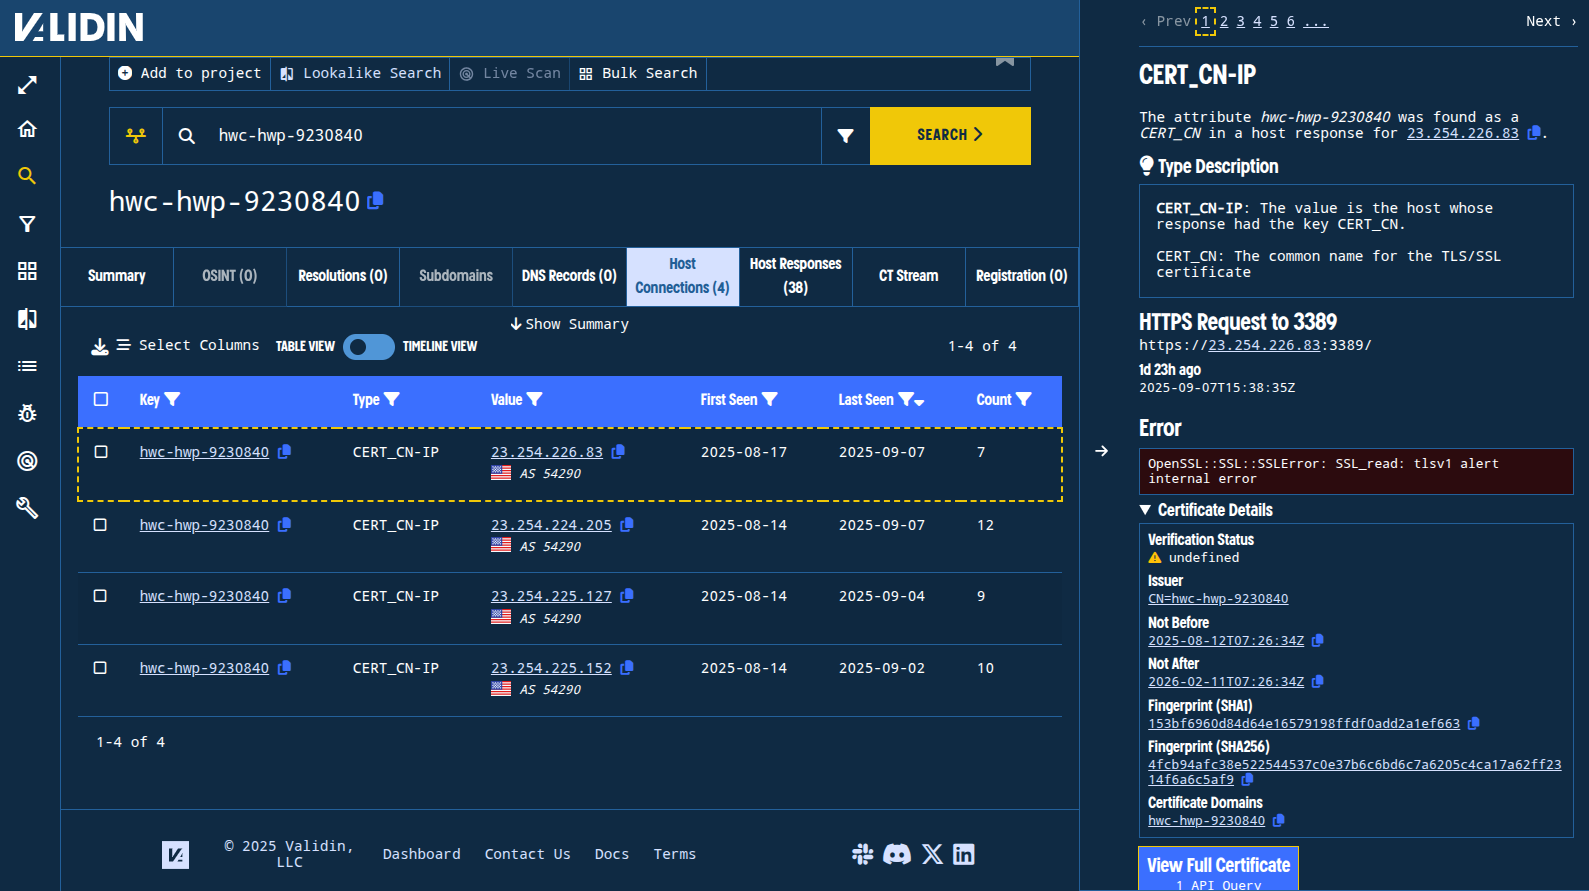The height and width of the screenshot is (891, 1589).
Task: Open the filter funnel icon in sidebar
Action: 27,224
